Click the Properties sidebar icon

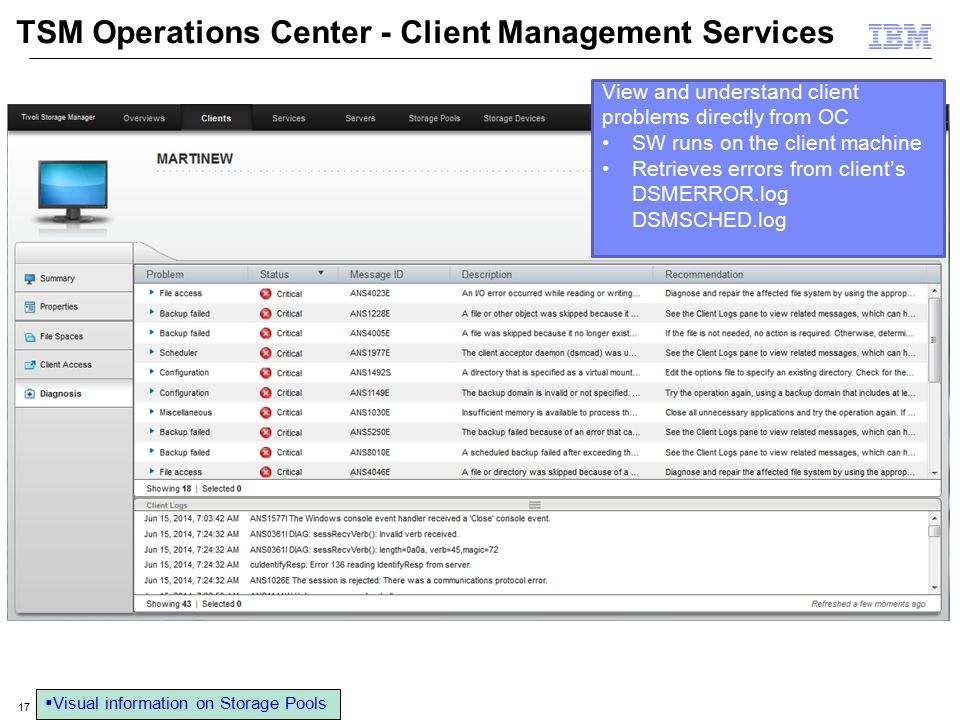[x=29, y=307]
